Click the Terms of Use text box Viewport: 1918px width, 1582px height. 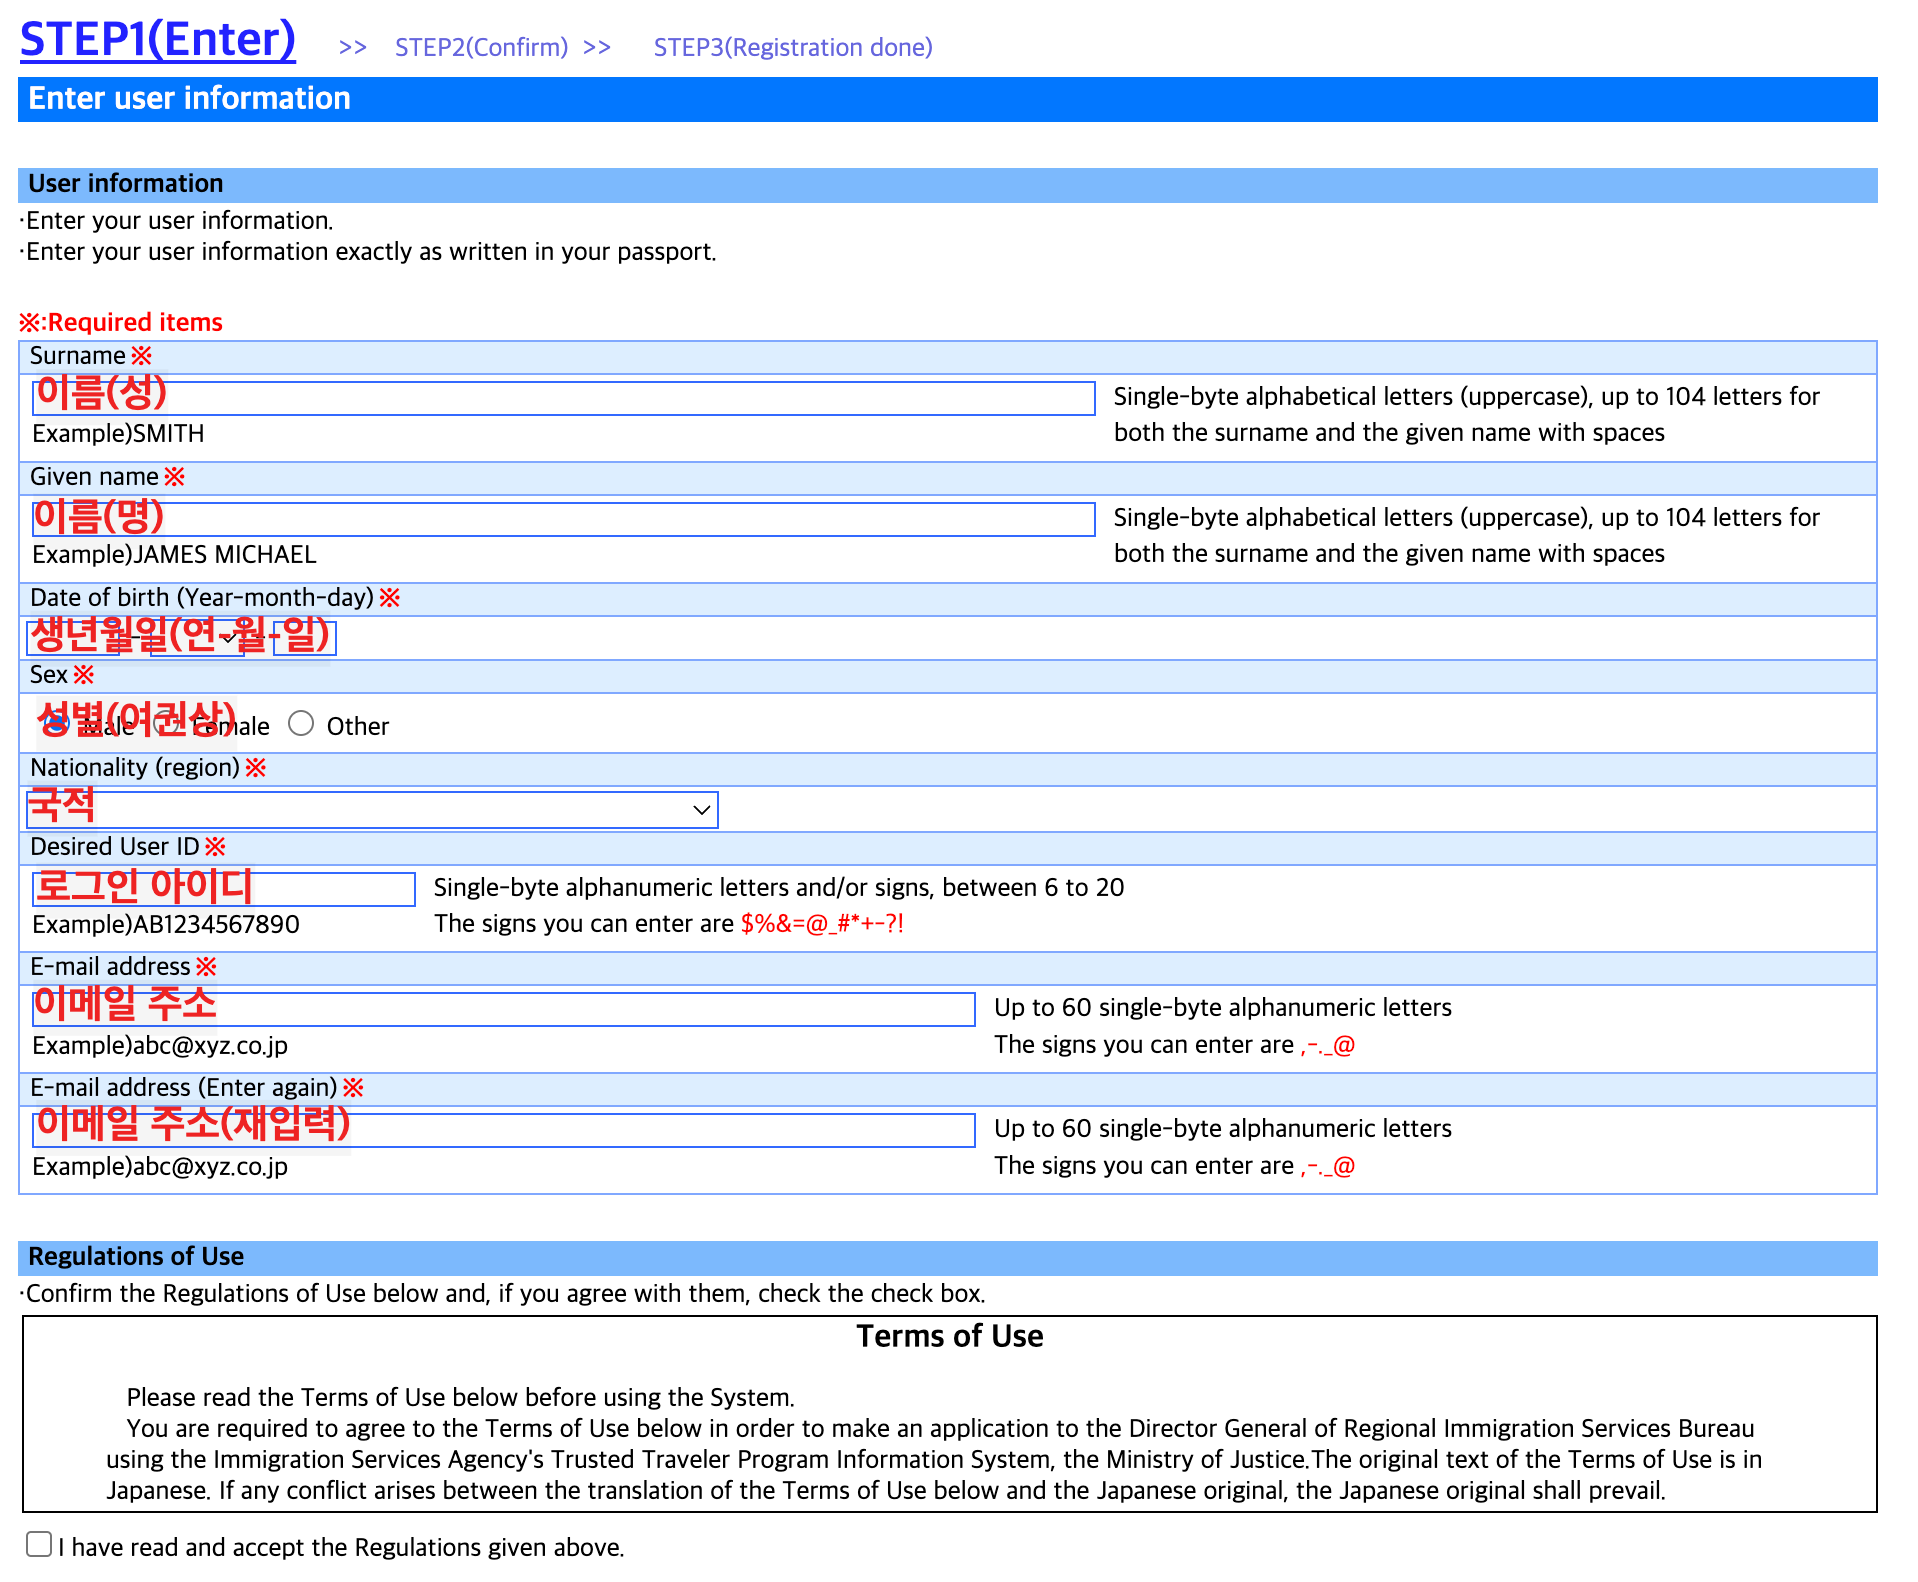[950, 1414]
